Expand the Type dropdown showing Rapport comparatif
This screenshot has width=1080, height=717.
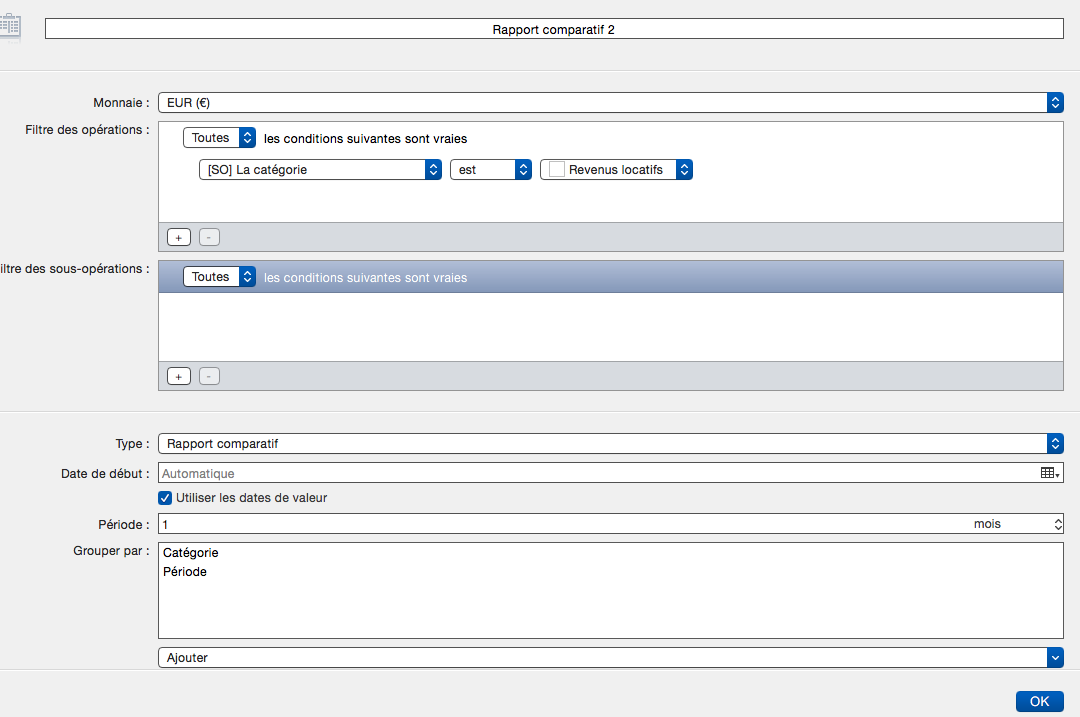pyautogui.click(x=610, y=443)
